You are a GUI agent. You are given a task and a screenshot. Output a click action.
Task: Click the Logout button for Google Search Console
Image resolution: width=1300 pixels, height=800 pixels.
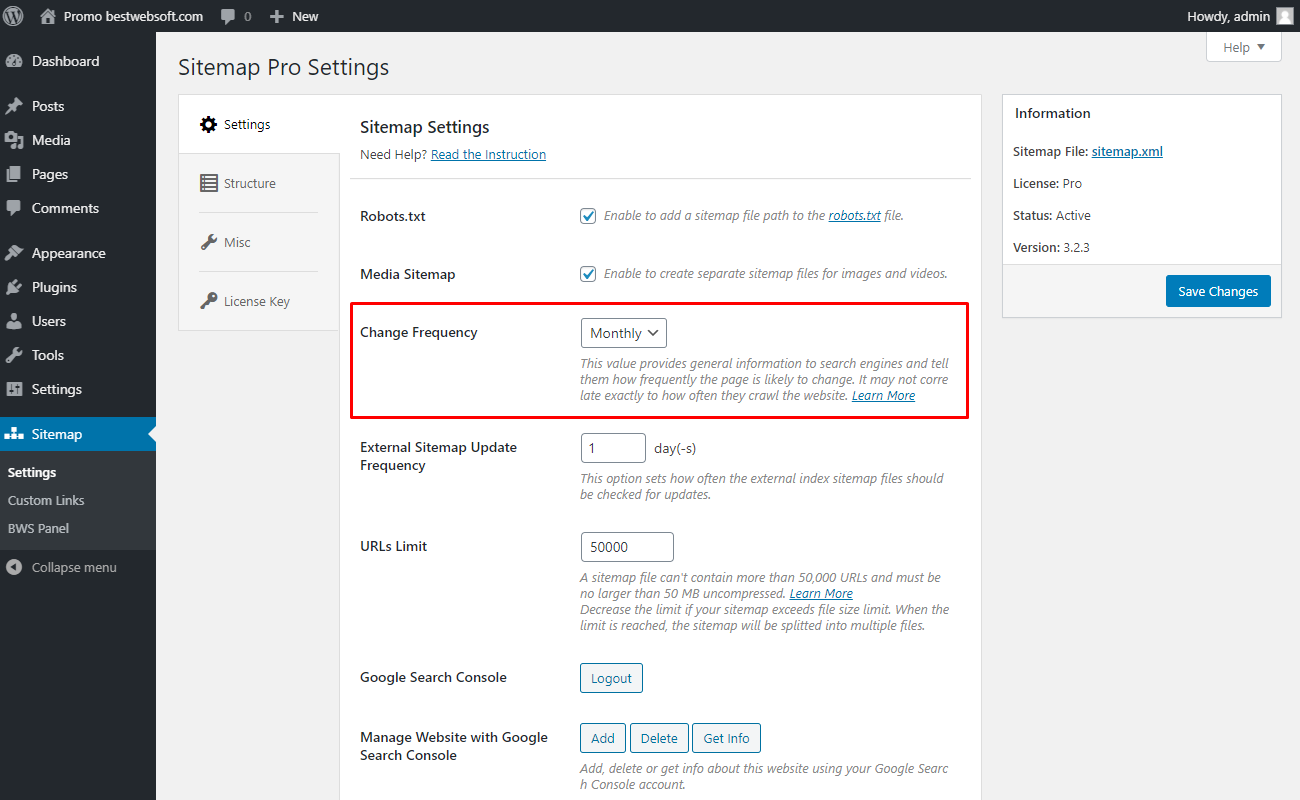coord(611,678)
